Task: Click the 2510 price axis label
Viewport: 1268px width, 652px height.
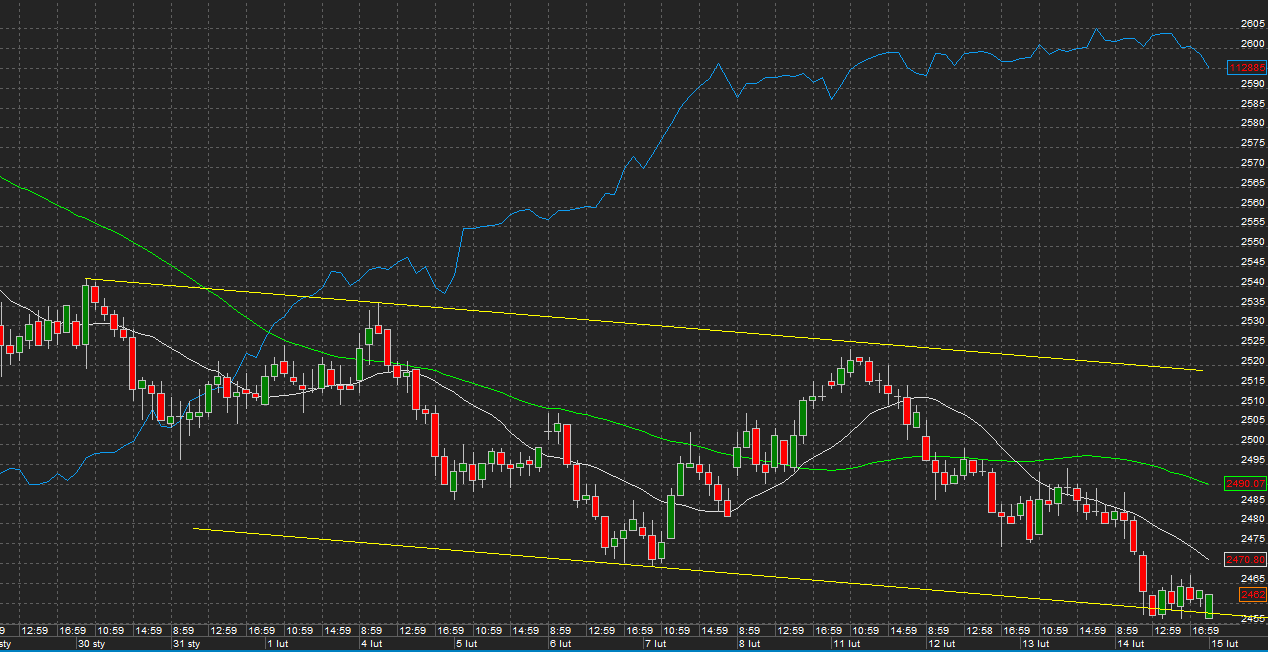Action: coord(1252,401)
